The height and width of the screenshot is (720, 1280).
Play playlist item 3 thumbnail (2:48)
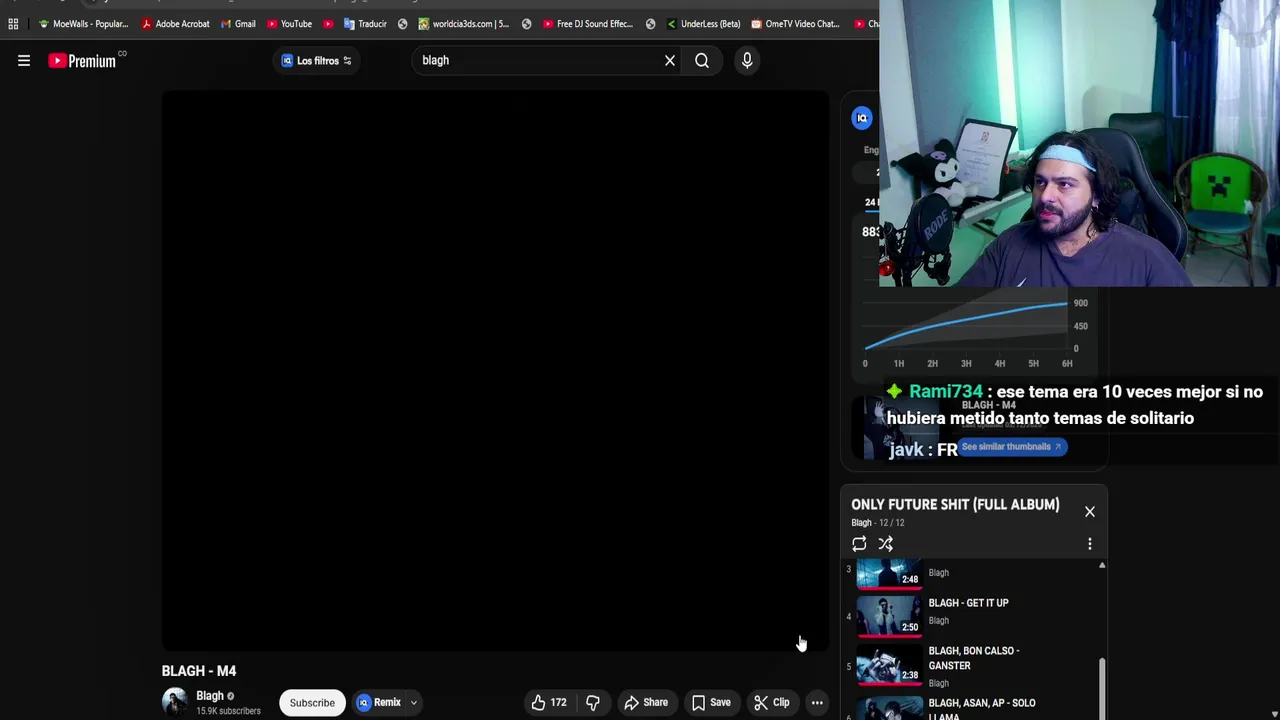889,574
